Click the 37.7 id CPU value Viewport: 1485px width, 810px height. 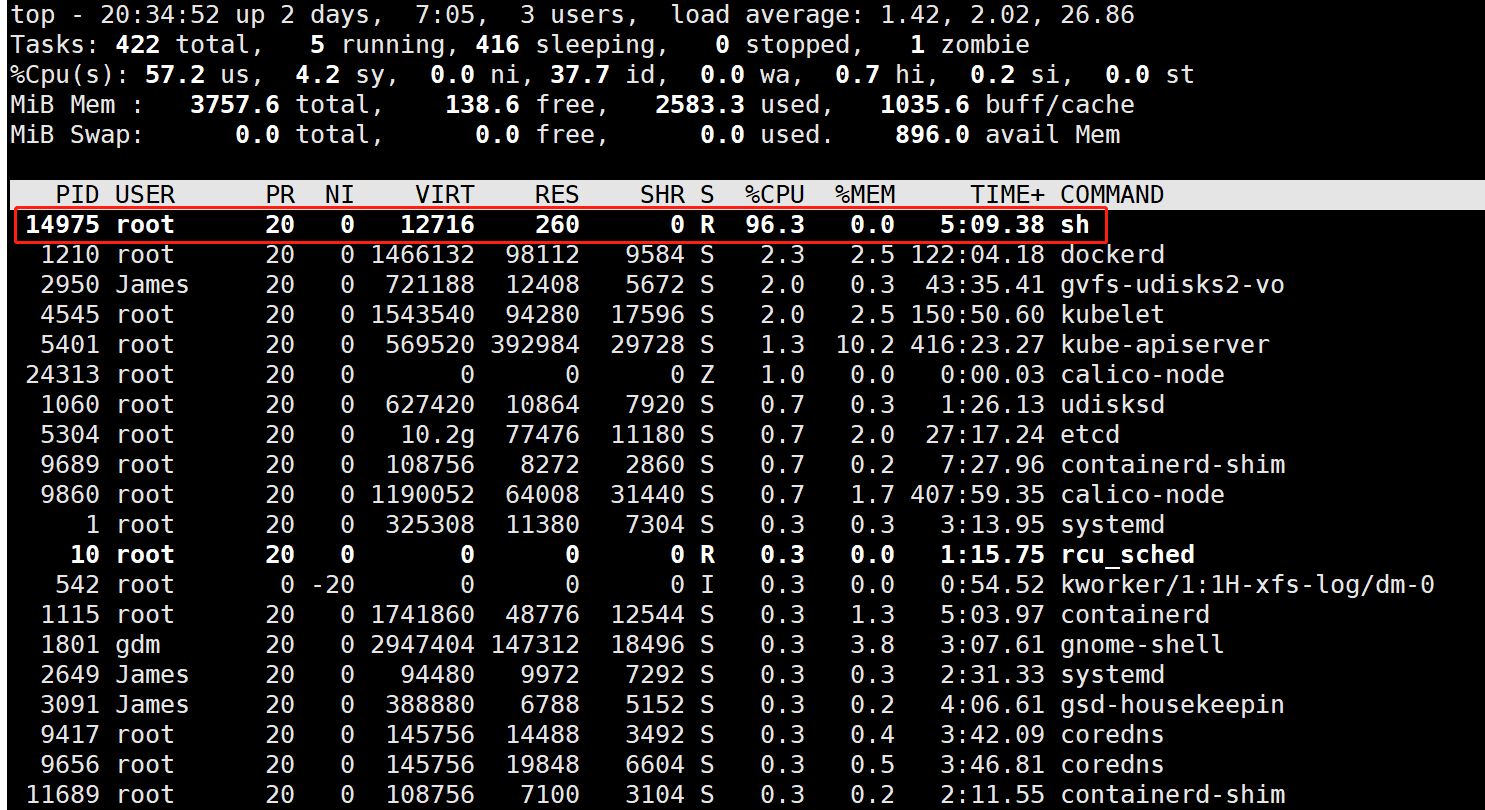point(580,75)
